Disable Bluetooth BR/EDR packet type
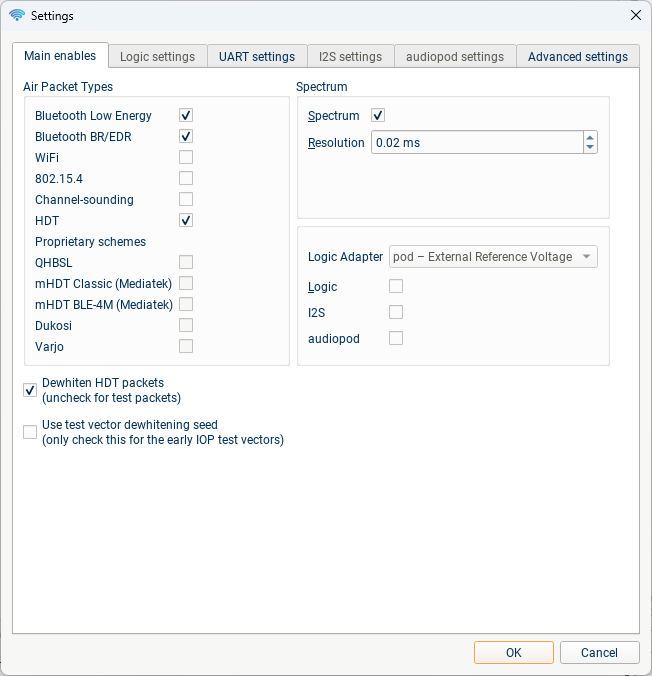The height and width of the screenshot is (676, 652). [186, 136]
